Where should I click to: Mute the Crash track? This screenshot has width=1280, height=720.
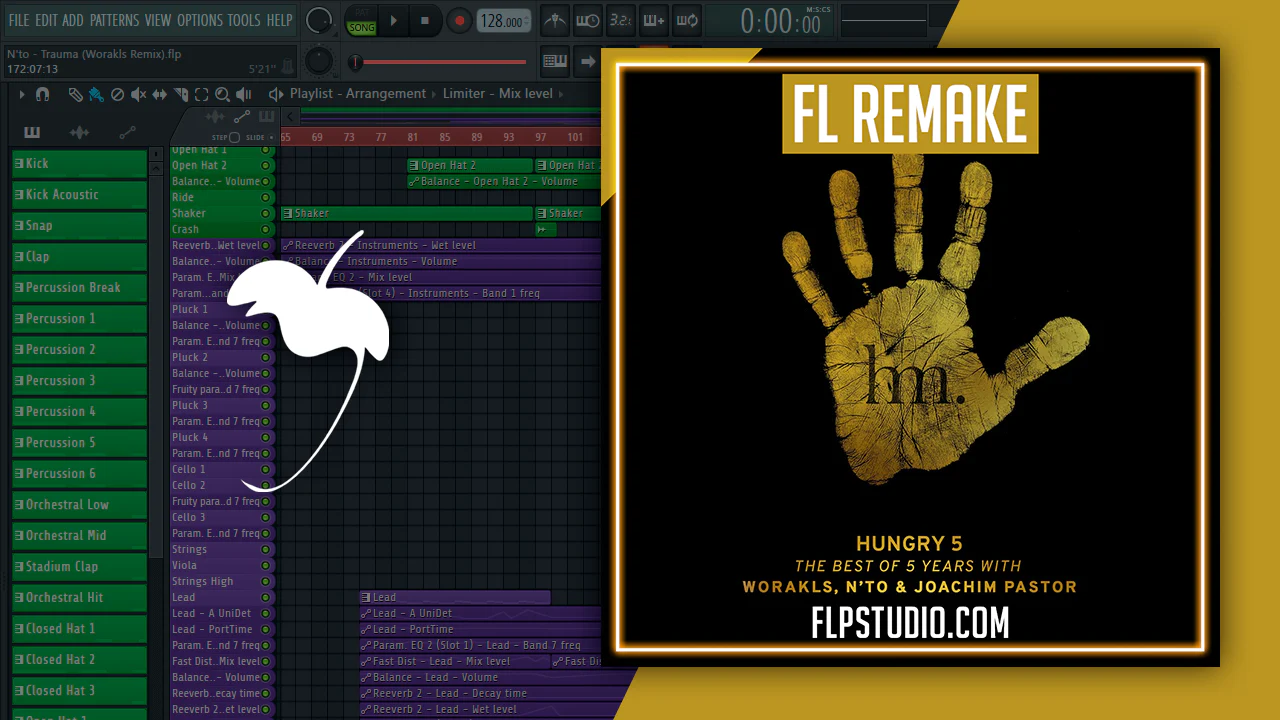pyautogui.click(x=265, y=229)
